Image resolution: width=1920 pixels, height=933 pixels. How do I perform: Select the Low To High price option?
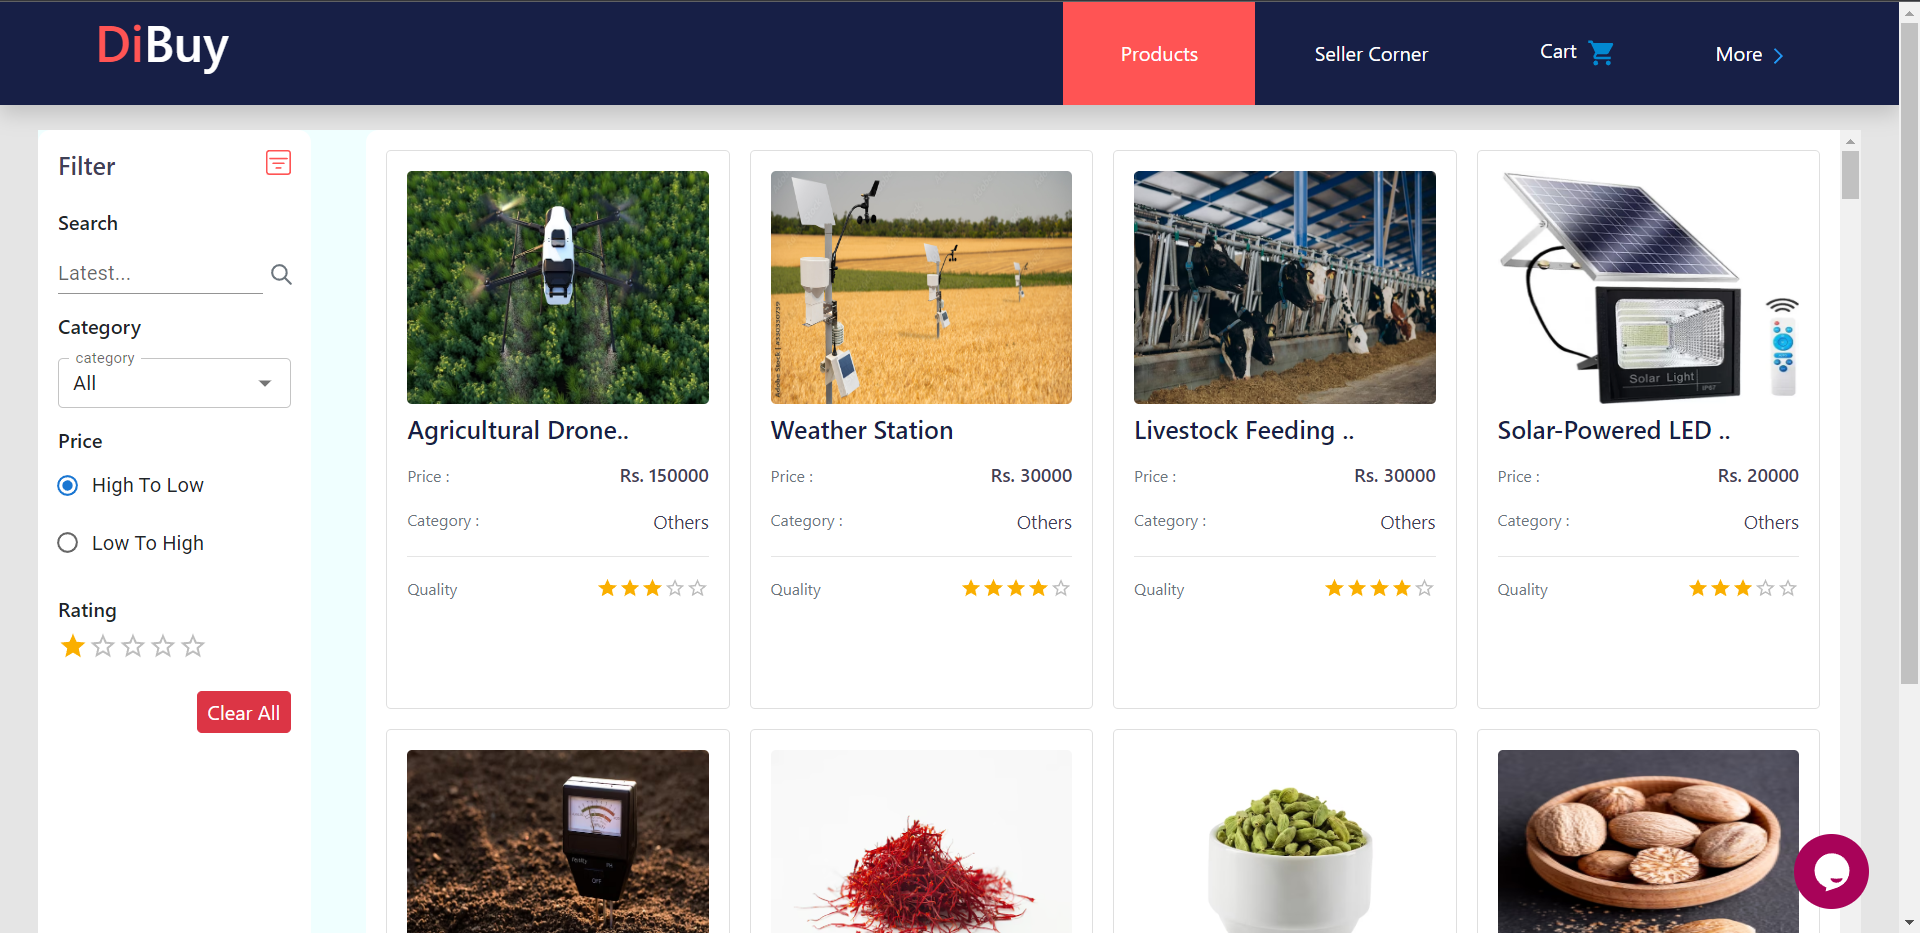pos(67,542)
